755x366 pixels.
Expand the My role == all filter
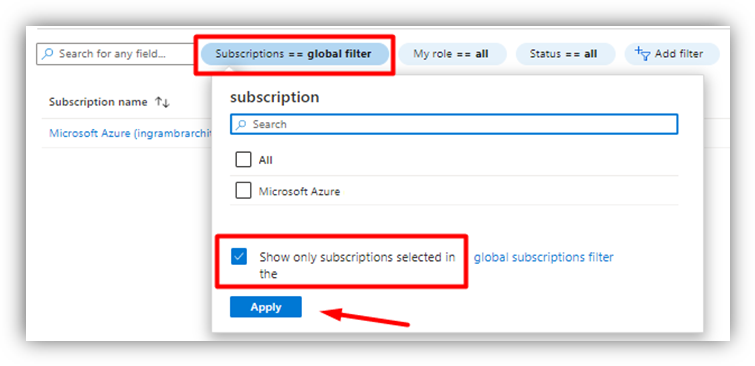[x=452, y=54]
